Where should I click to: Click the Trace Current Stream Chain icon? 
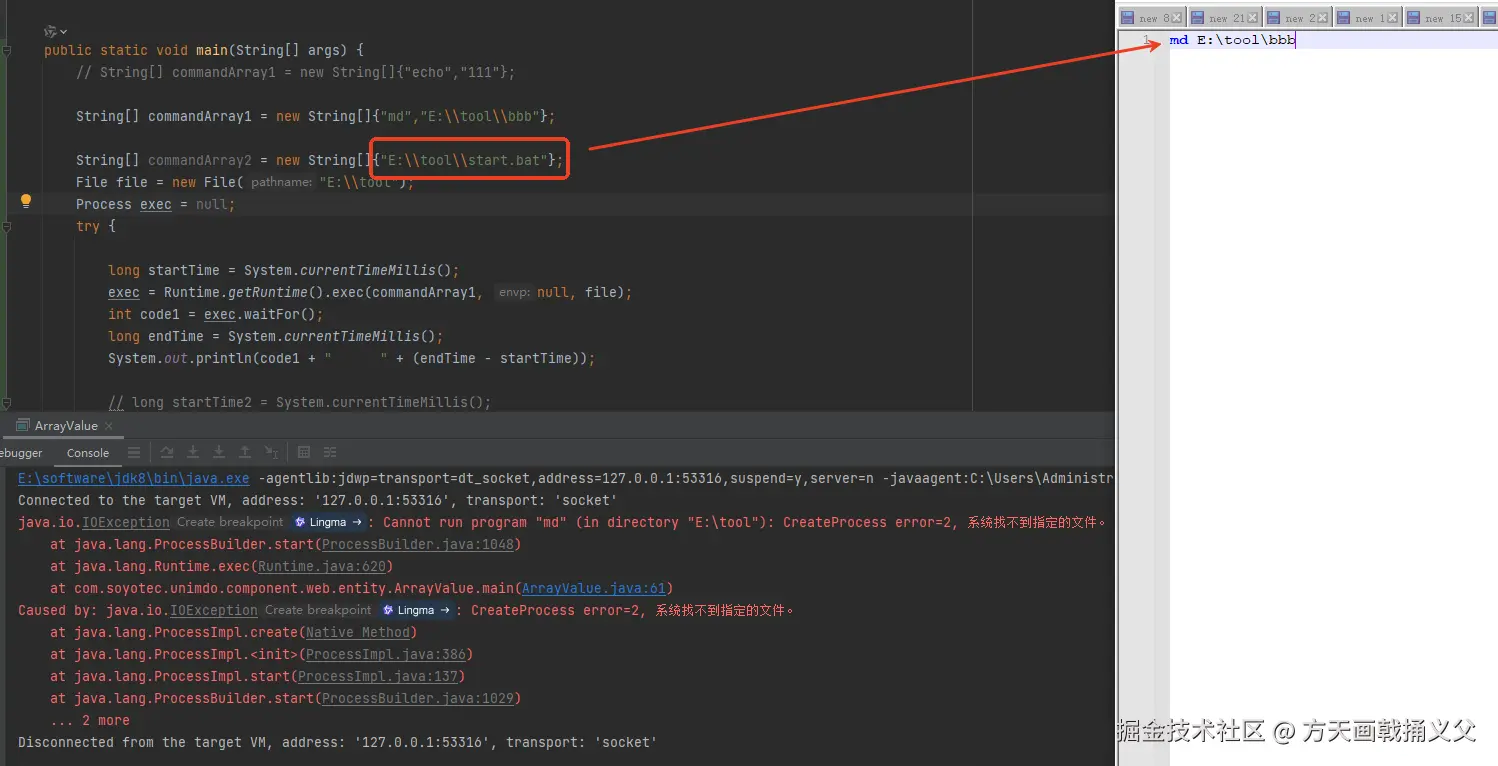coord(330,452)
